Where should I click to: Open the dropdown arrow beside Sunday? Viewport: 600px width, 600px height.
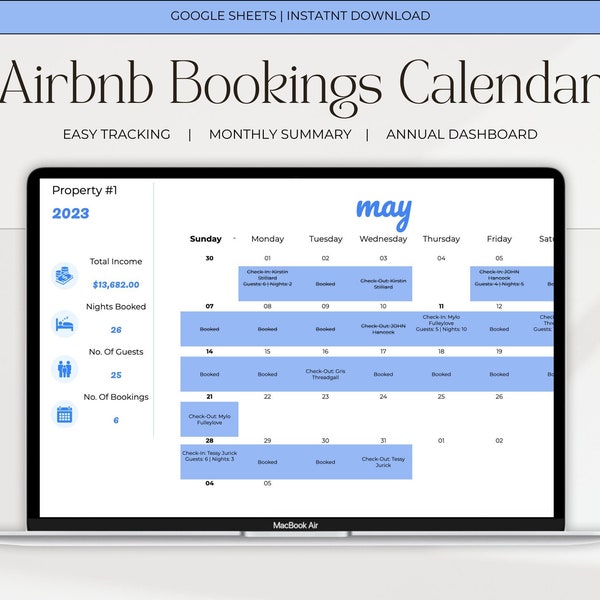(x=234, y=238)
